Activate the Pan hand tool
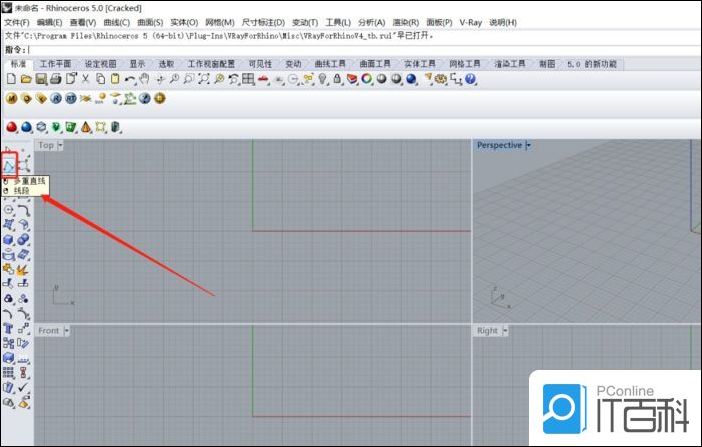This screenshot has height=447, width=702. pos(144,79)
